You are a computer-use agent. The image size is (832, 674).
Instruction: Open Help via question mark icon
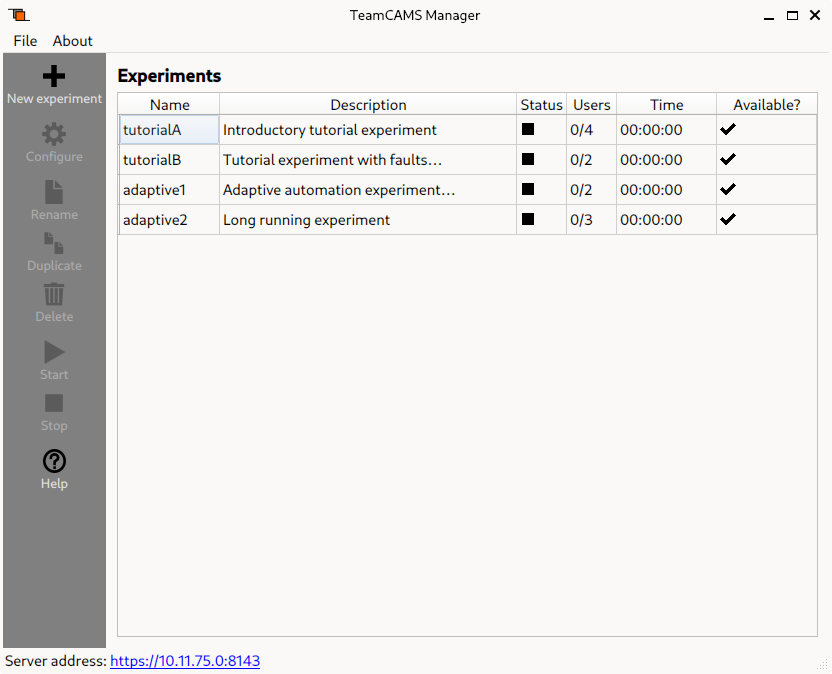(x=54, y=461)
